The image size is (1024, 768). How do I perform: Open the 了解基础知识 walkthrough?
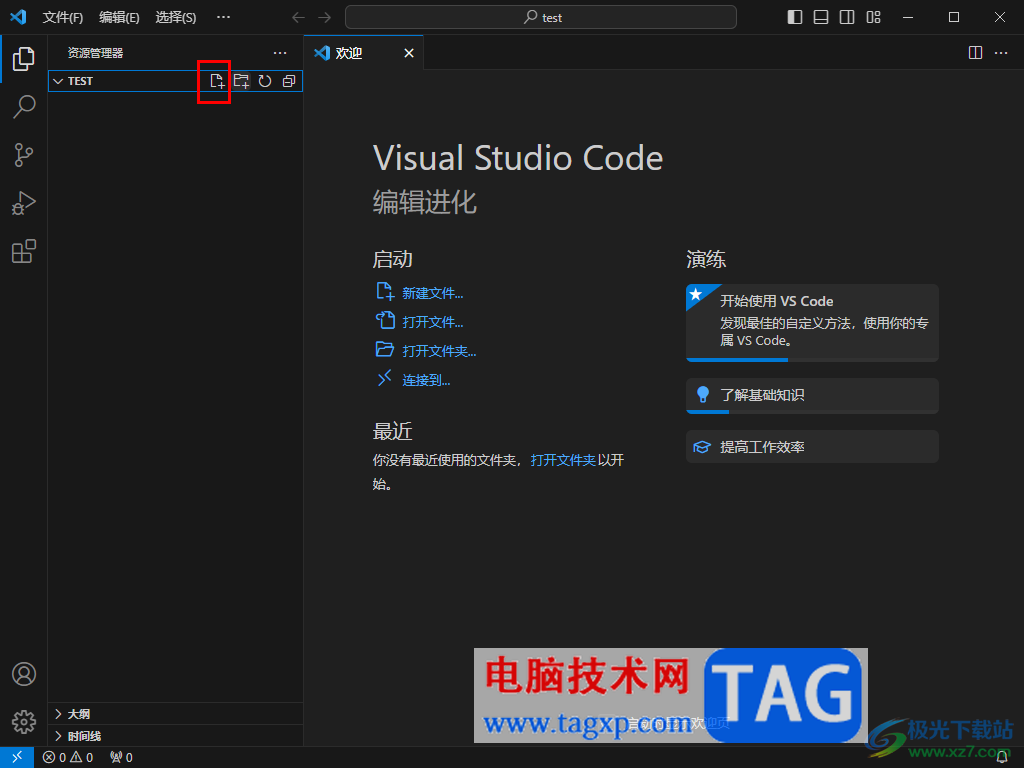pos(812,395)
